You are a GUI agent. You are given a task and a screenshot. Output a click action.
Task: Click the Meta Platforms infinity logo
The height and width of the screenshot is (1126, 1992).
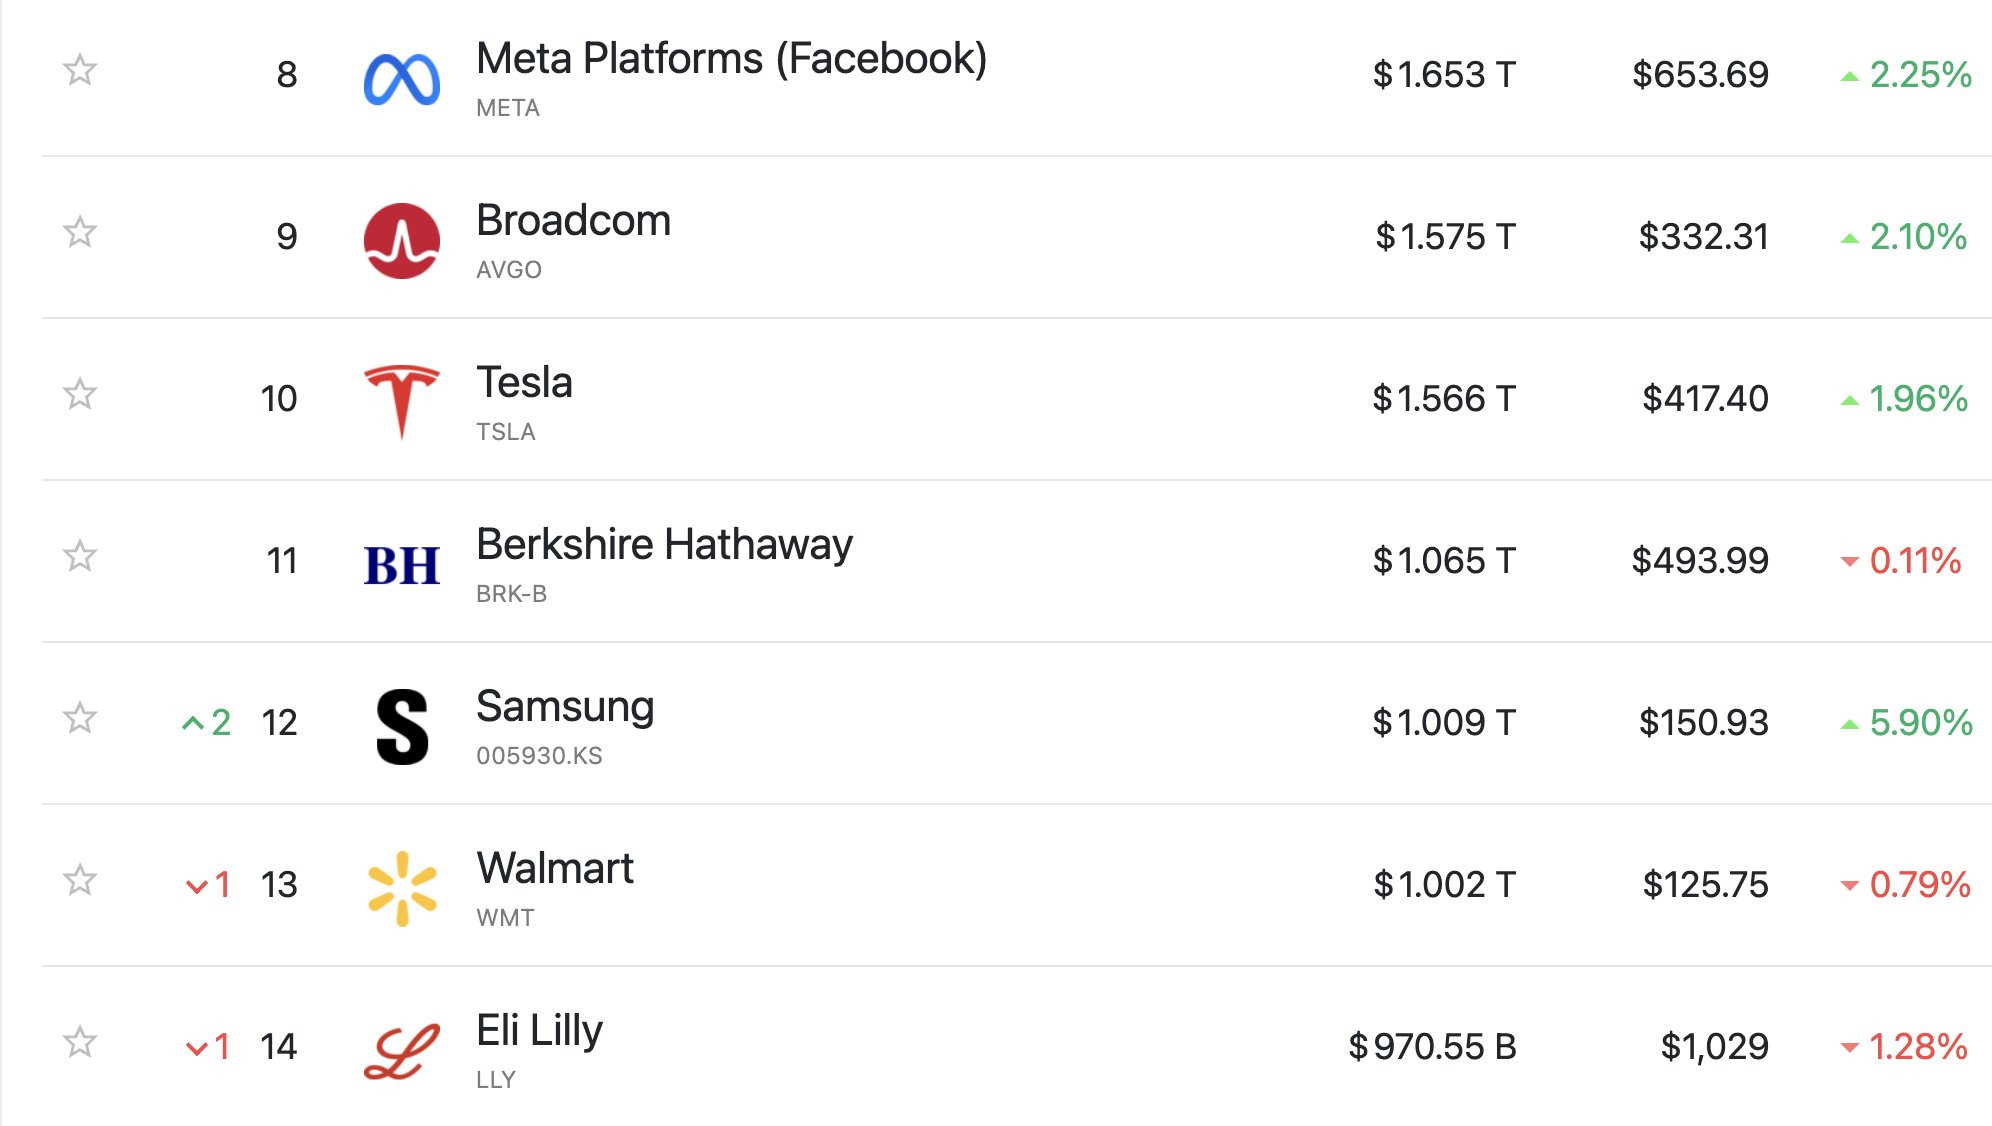[x=402, y=80]
